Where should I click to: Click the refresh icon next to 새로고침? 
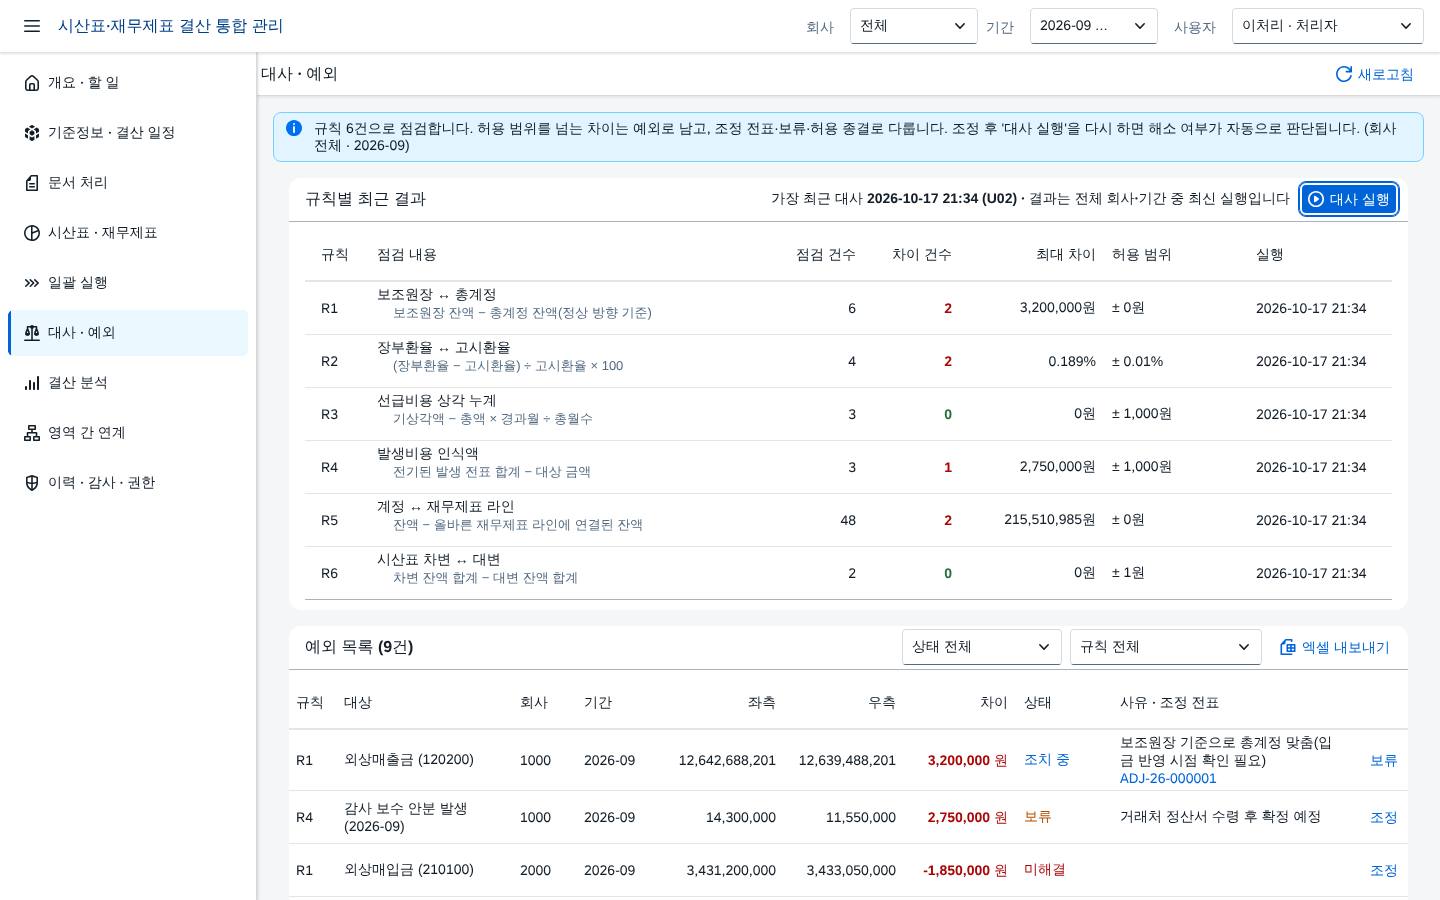coord(1344,74)
